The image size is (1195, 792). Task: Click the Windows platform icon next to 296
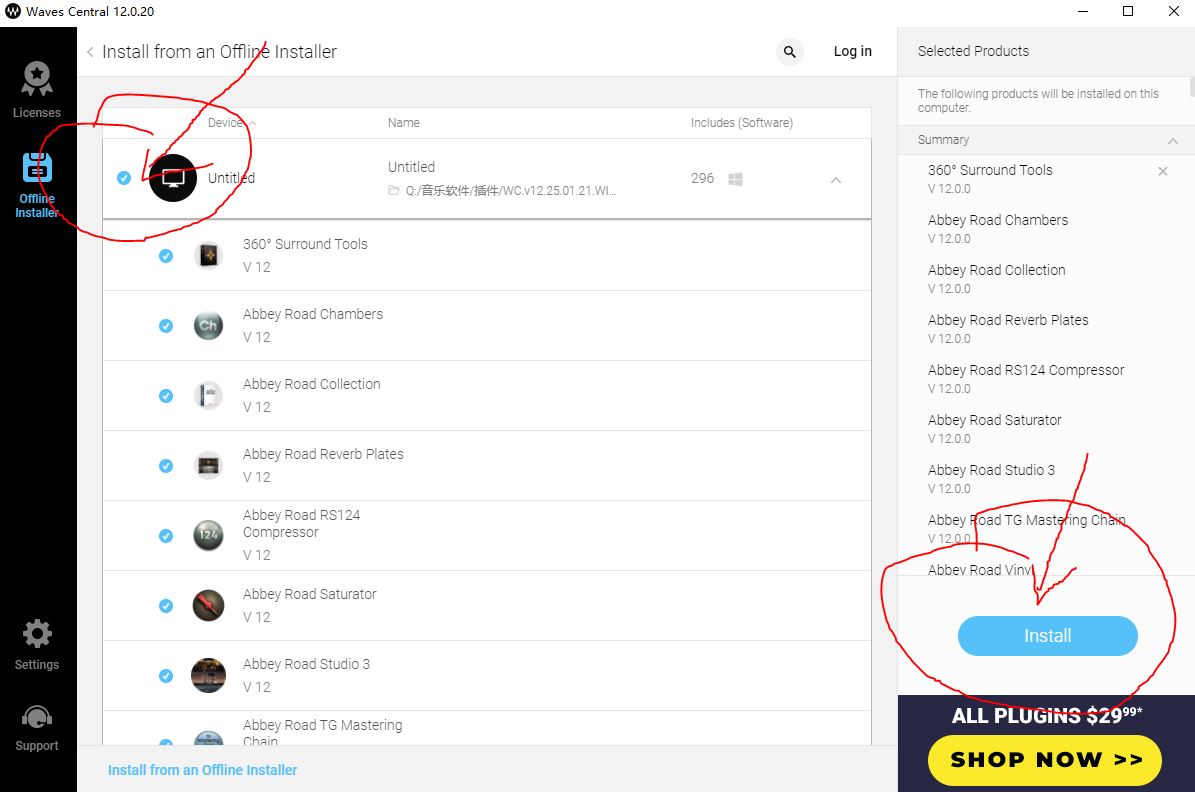click(735, 178)
